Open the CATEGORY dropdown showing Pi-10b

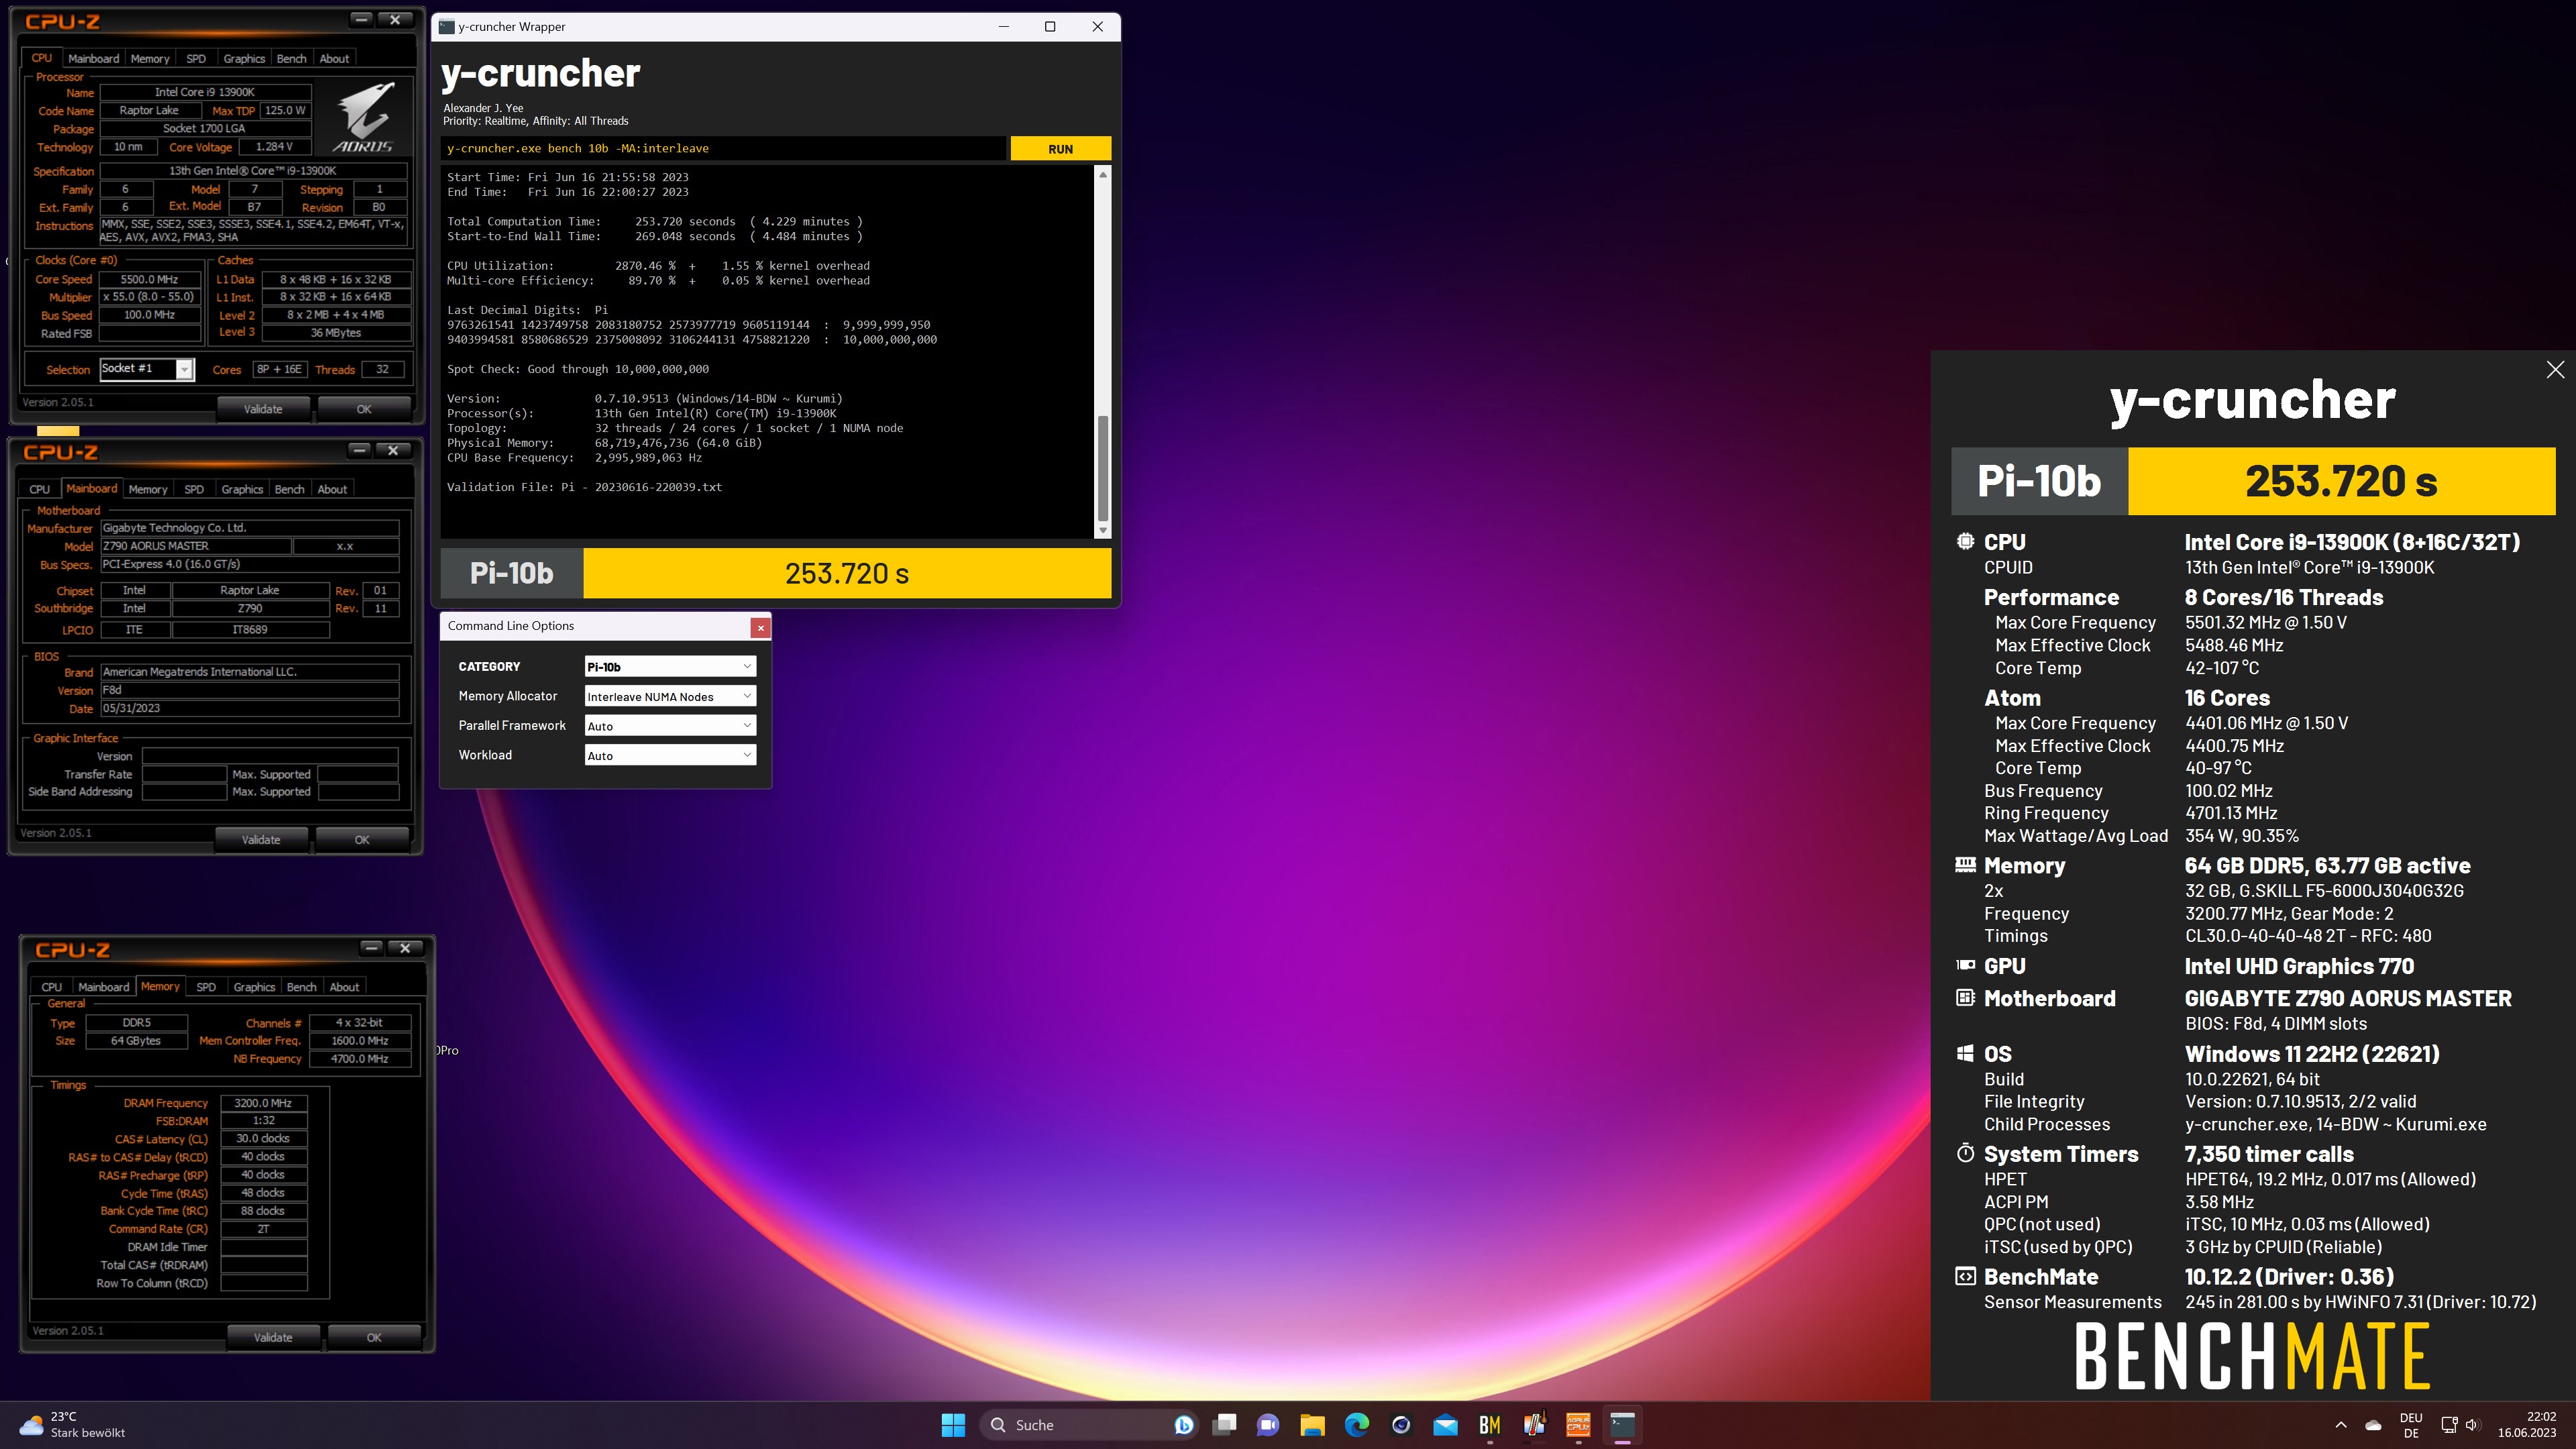coord(670,667)
